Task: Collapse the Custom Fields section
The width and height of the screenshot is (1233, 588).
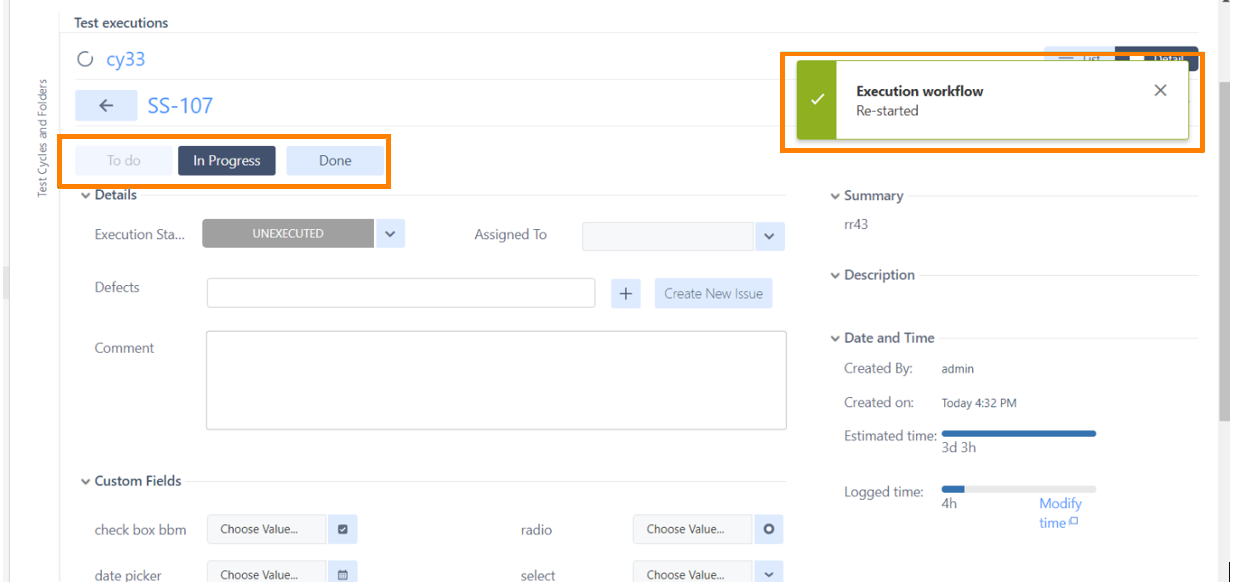Action: (86, 482)
